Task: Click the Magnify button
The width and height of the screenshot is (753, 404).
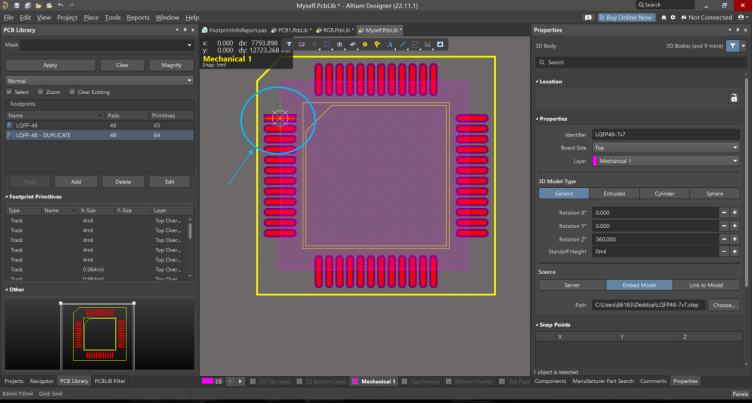Action: click(170, 64)
